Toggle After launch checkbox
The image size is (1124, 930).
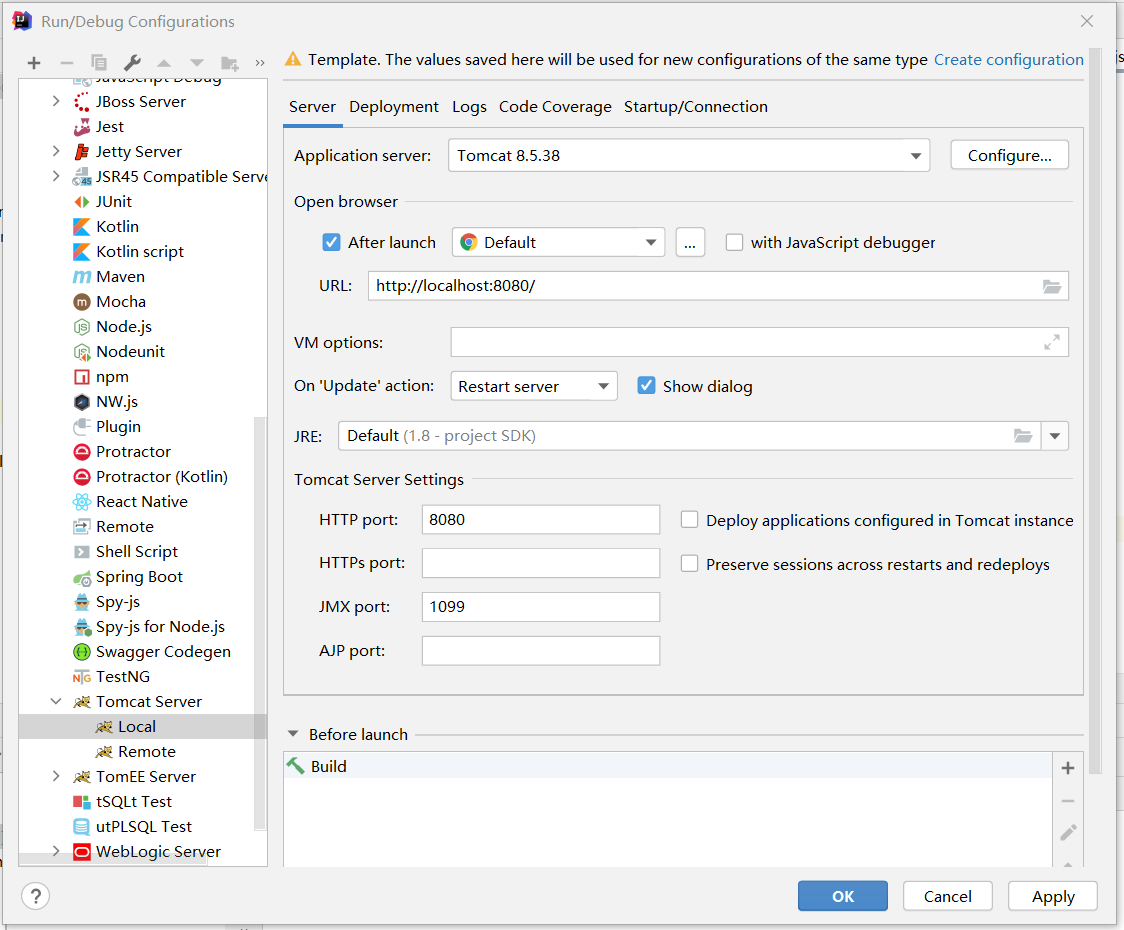[331, 242]
